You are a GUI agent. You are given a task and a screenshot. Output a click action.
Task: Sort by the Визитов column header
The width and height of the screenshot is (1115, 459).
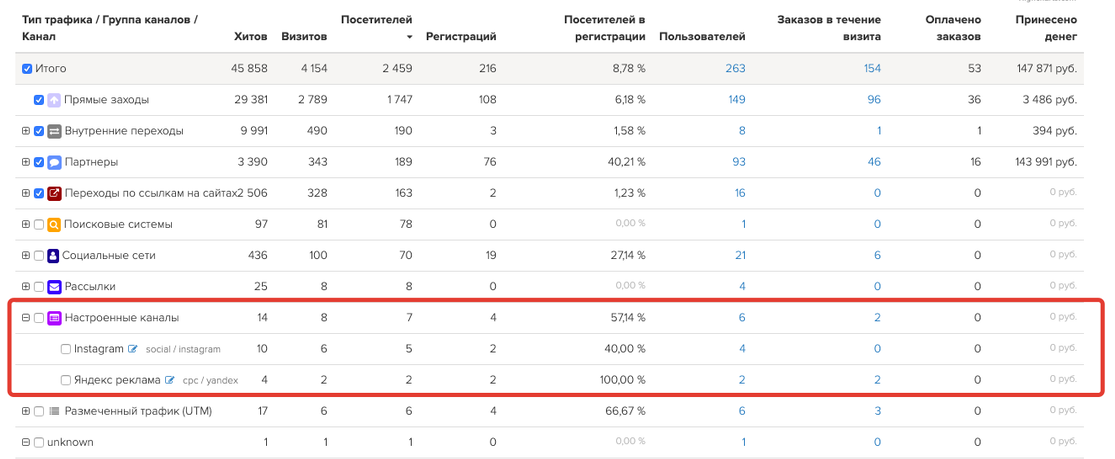(x=304, y=36)
